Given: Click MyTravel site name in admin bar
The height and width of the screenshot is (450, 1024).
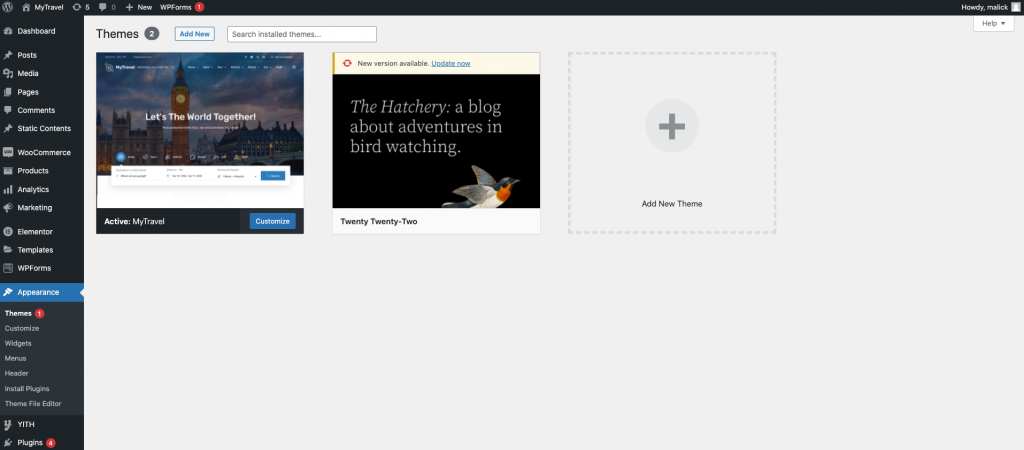Looking at the screenshot, I should tap(48, 7).
